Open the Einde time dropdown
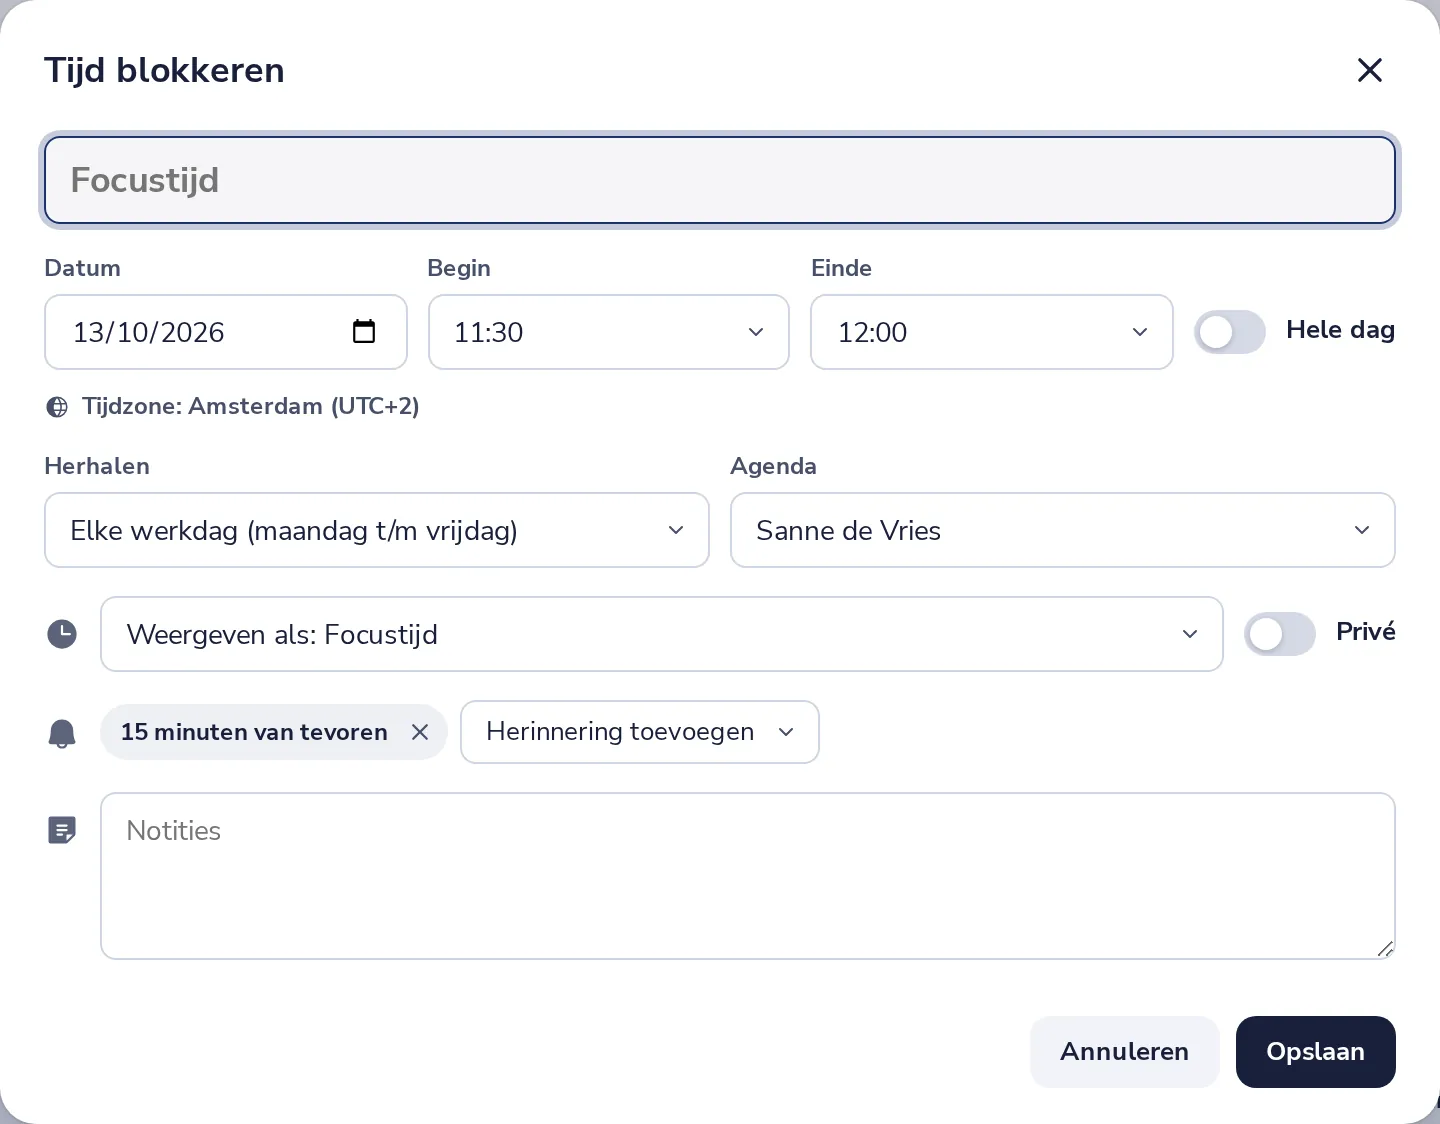The width and height of the screenshot is (1440, 1124). (992, 332)
